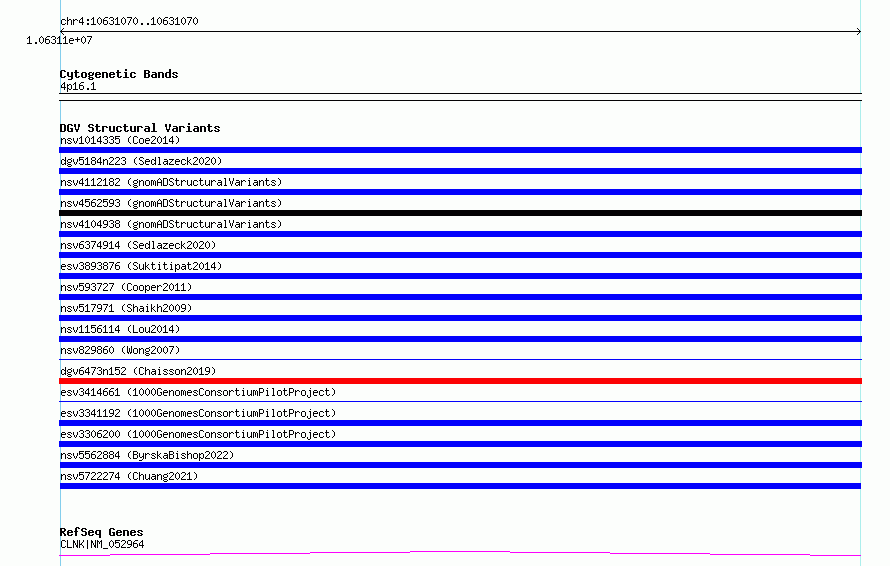Select esv3893876 (Suktitipat2014) label
The image size is (890, 566).
point(141,266)
